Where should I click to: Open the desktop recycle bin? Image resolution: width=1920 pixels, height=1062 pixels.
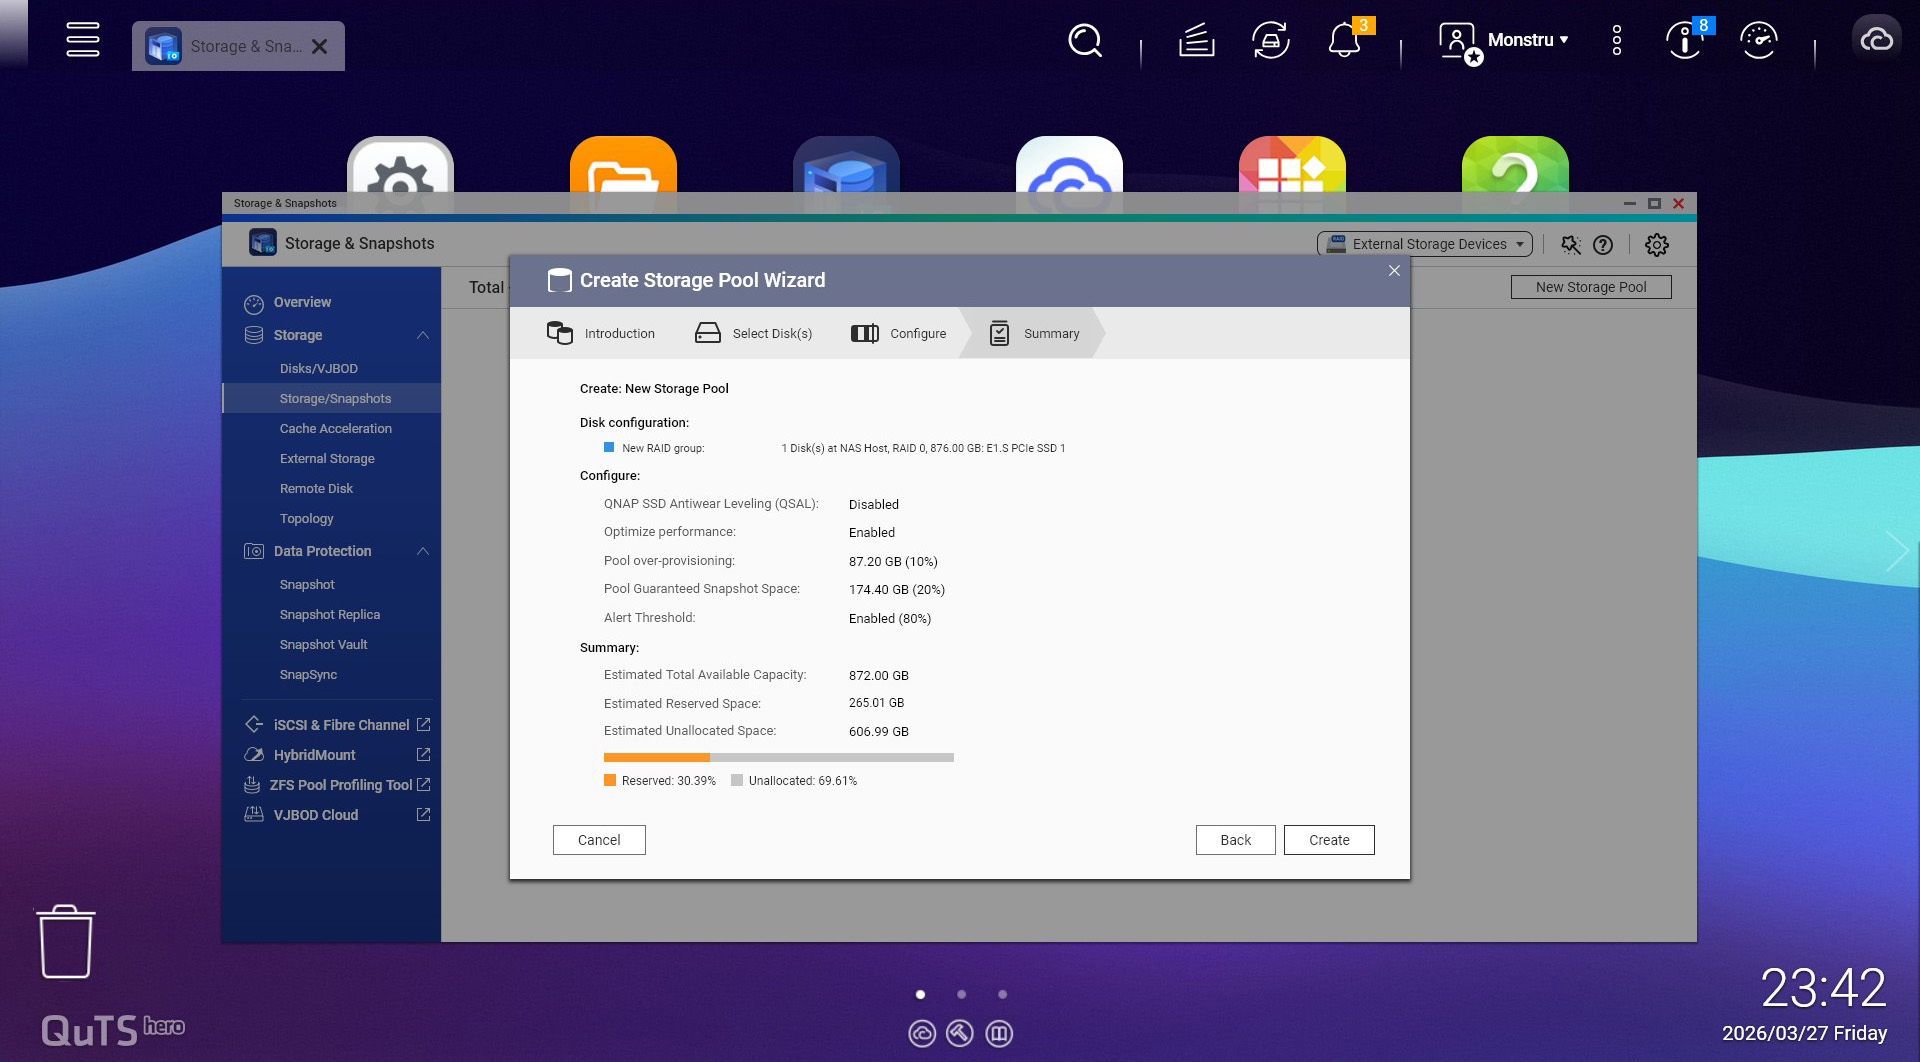pyautogui.click(x=66, y=941)
